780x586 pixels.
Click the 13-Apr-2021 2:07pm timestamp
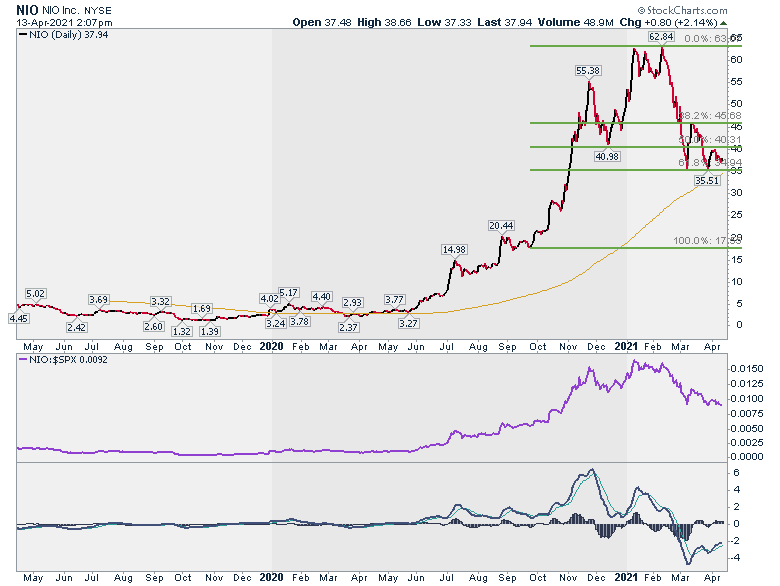click(x=64, y=23)
